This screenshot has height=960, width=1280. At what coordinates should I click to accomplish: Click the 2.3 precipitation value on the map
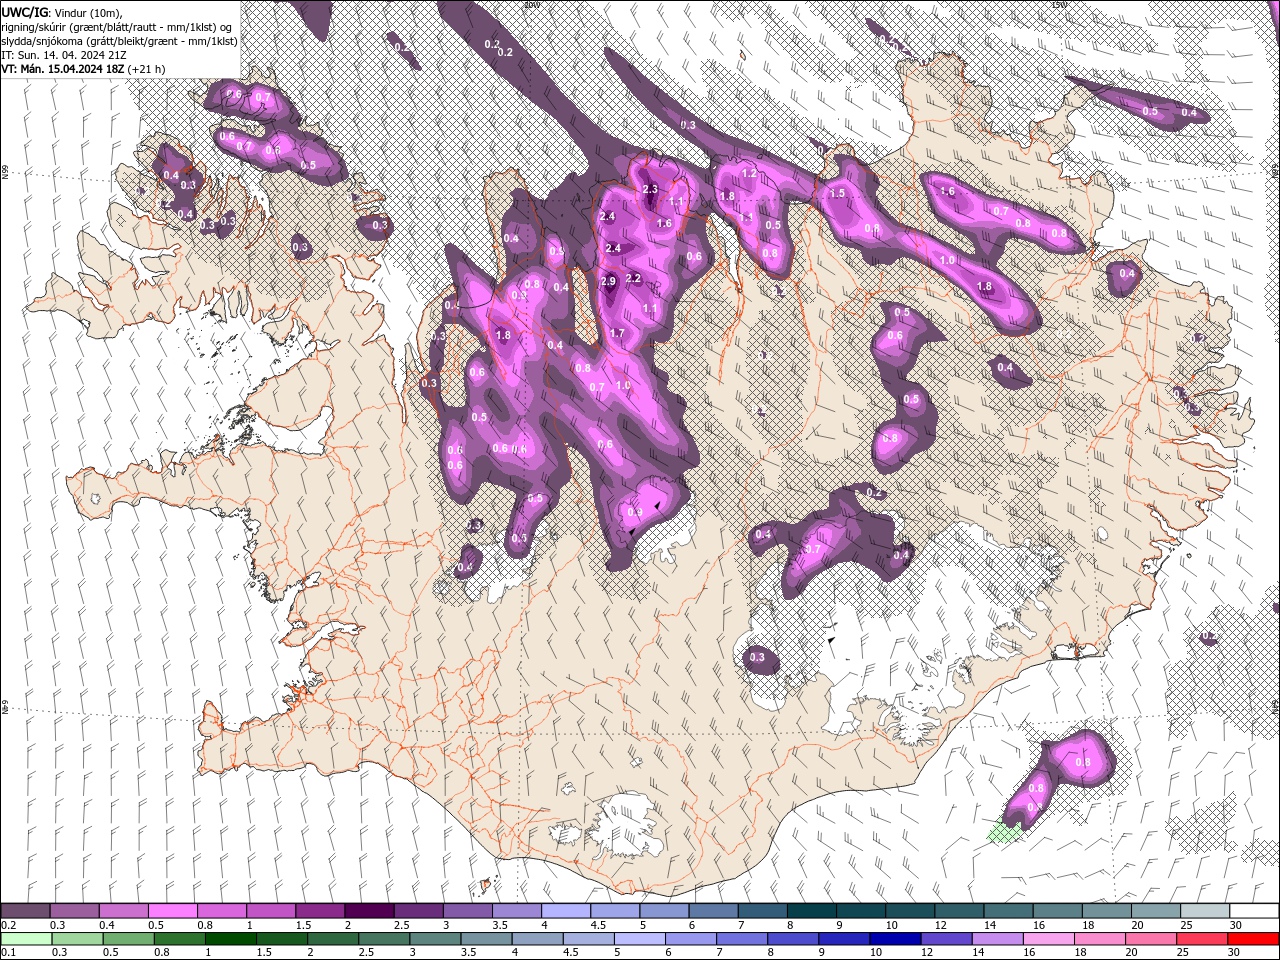[x=650, y=189]
